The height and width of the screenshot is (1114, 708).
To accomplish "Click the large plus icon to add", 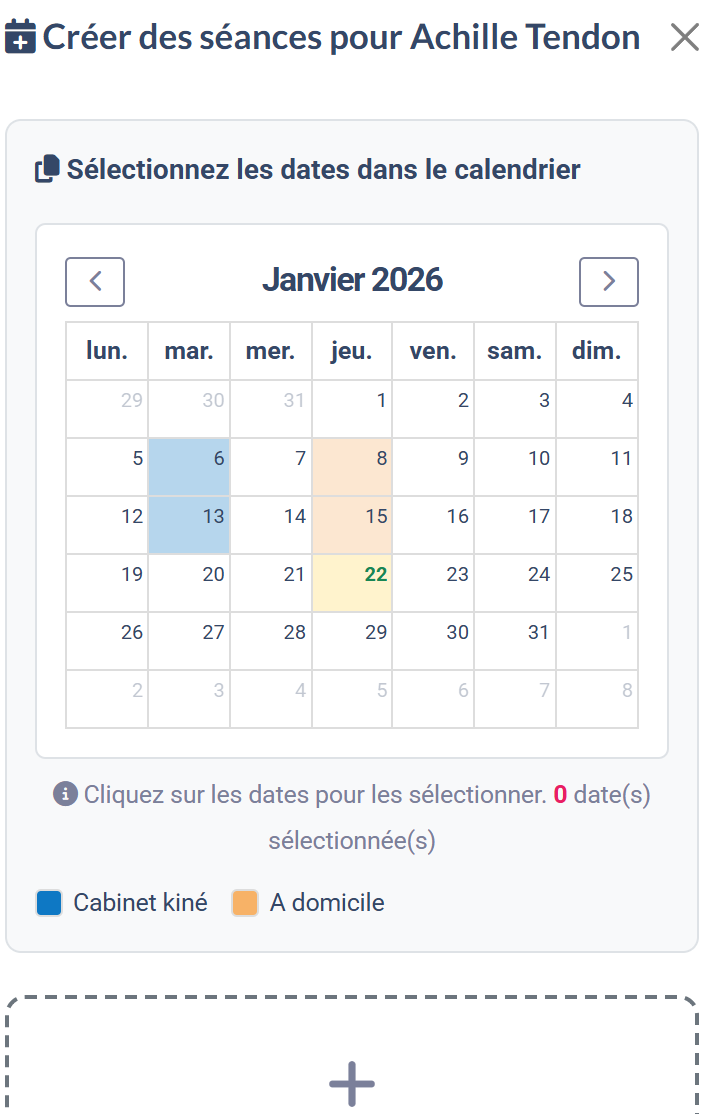I will [352, 1084].
